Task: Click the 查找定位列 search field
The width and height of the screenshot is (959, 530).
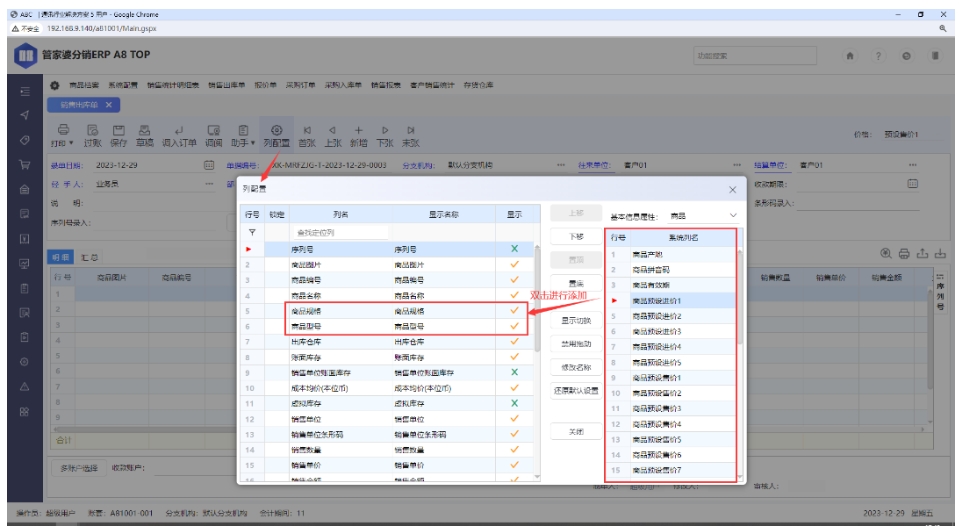Action: click(340, 232)
